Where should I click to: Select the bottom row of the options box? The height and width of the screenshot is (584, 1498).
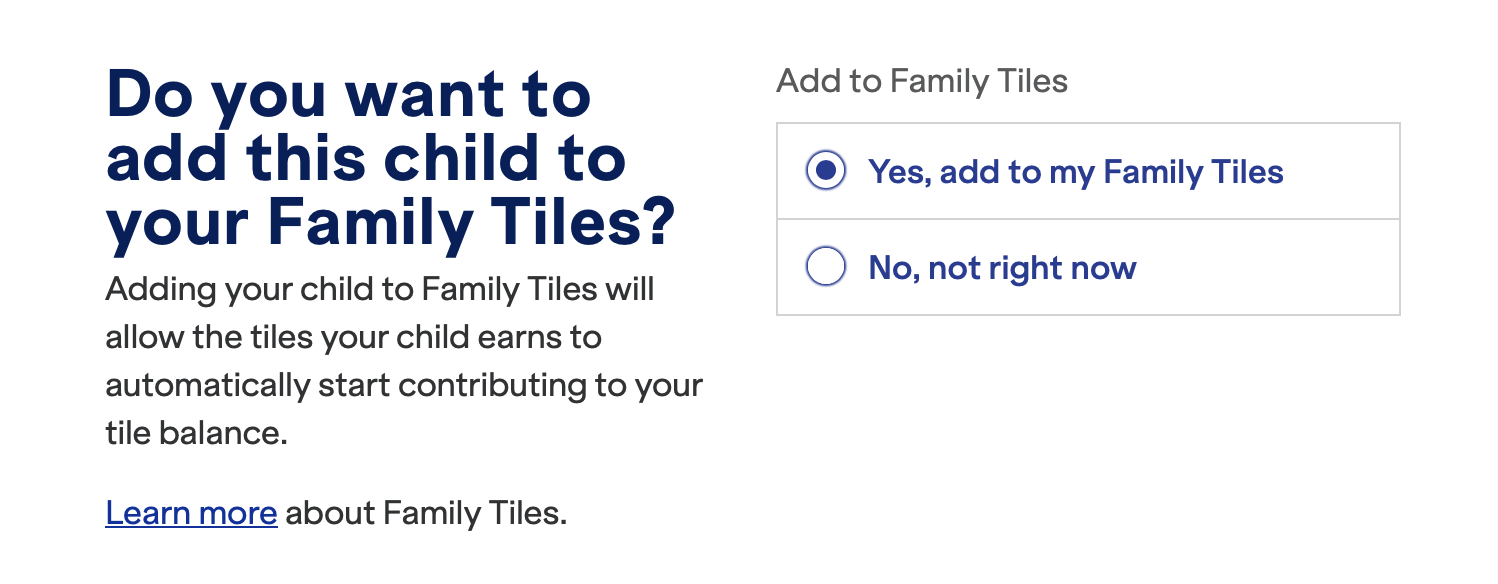[1088, 268]
